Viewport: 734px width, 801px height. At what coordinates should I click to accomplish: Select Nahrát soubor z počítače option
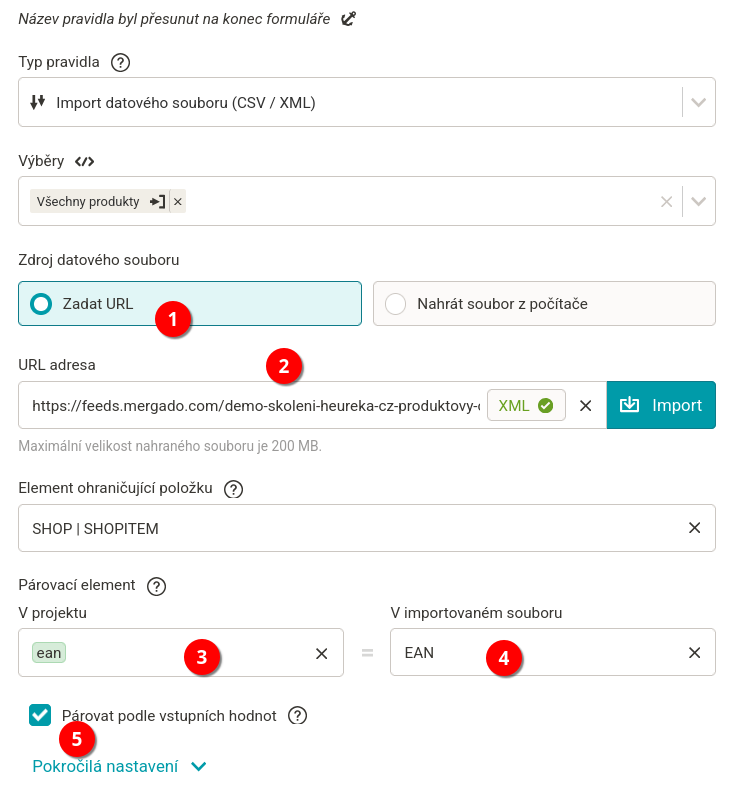(396, 304)
